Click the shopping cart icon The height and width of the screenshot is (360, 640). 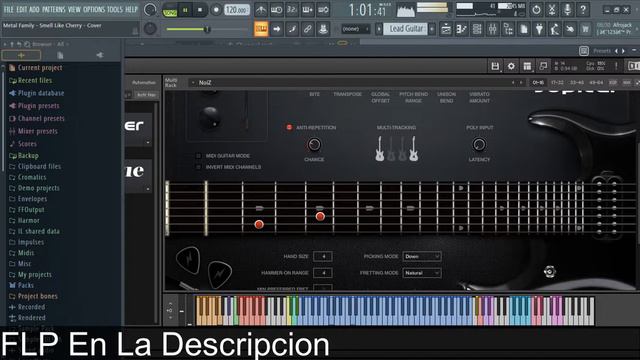point(585,29)
